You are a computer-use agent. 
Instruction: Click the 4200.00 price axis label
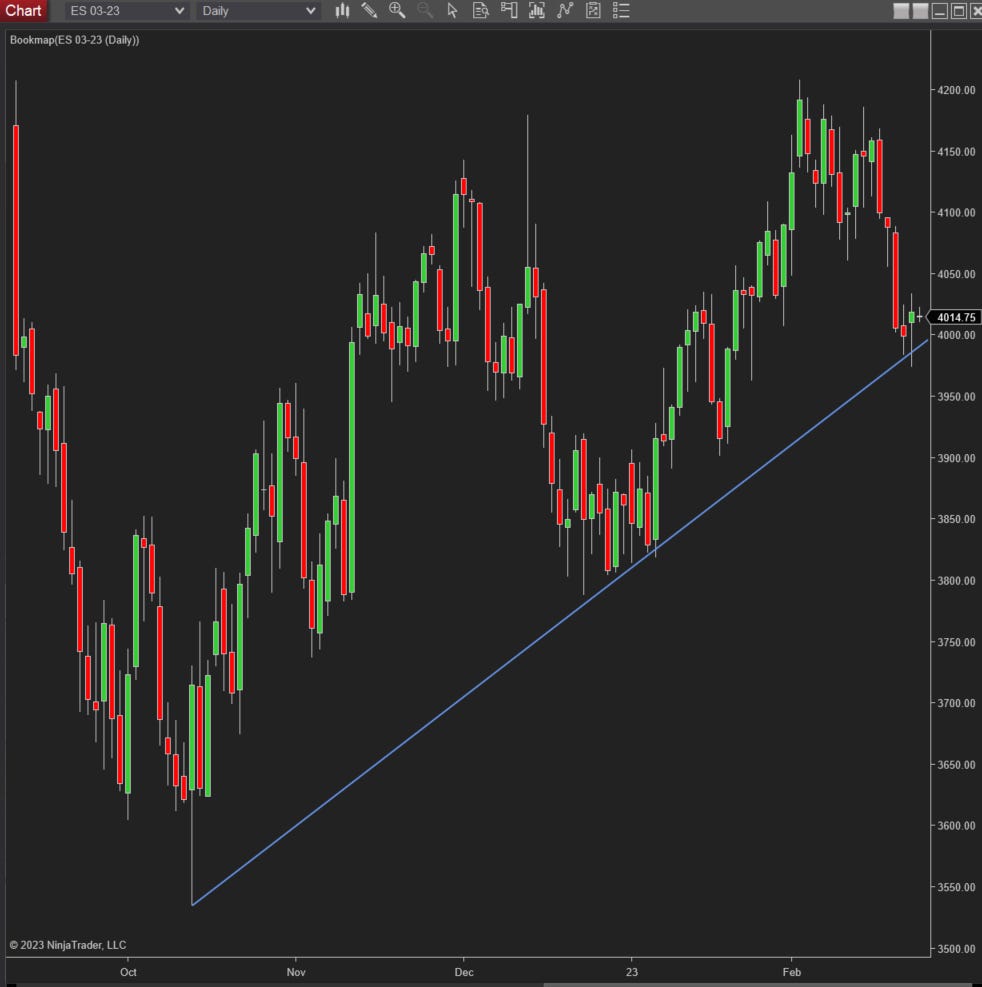pyautogui.click(x=956, y=90)
